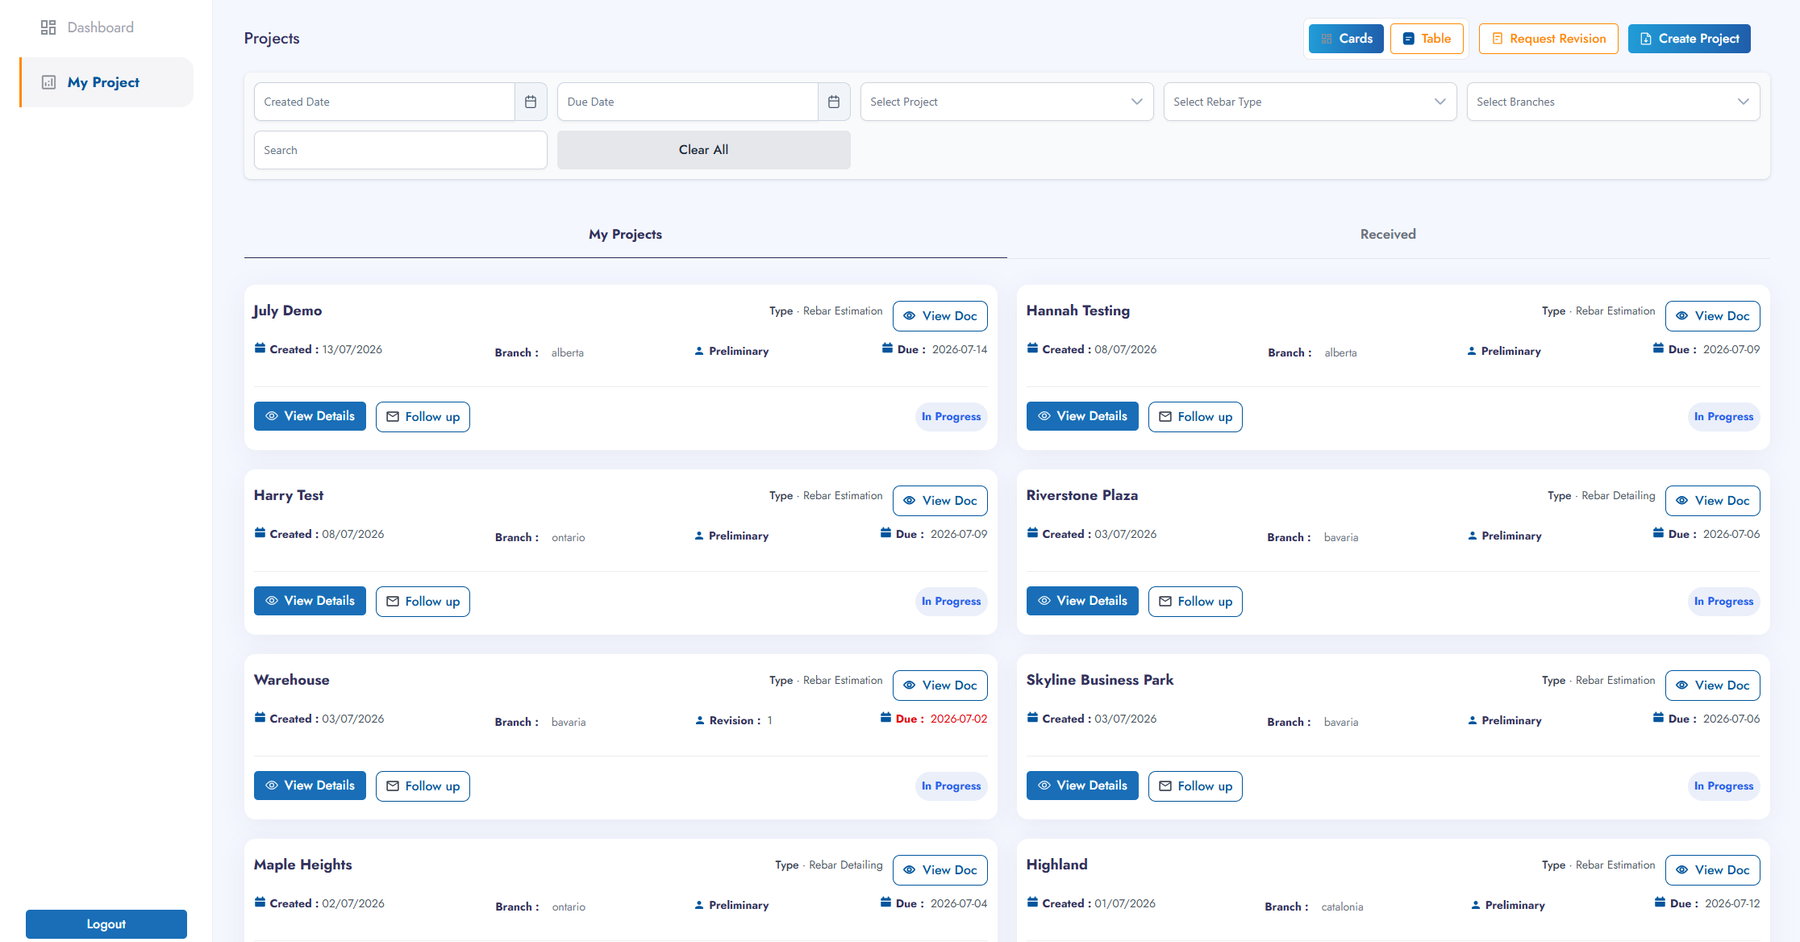
Task: Follow up on Riverstone Plaza
Action: [x=1195, y=601]
